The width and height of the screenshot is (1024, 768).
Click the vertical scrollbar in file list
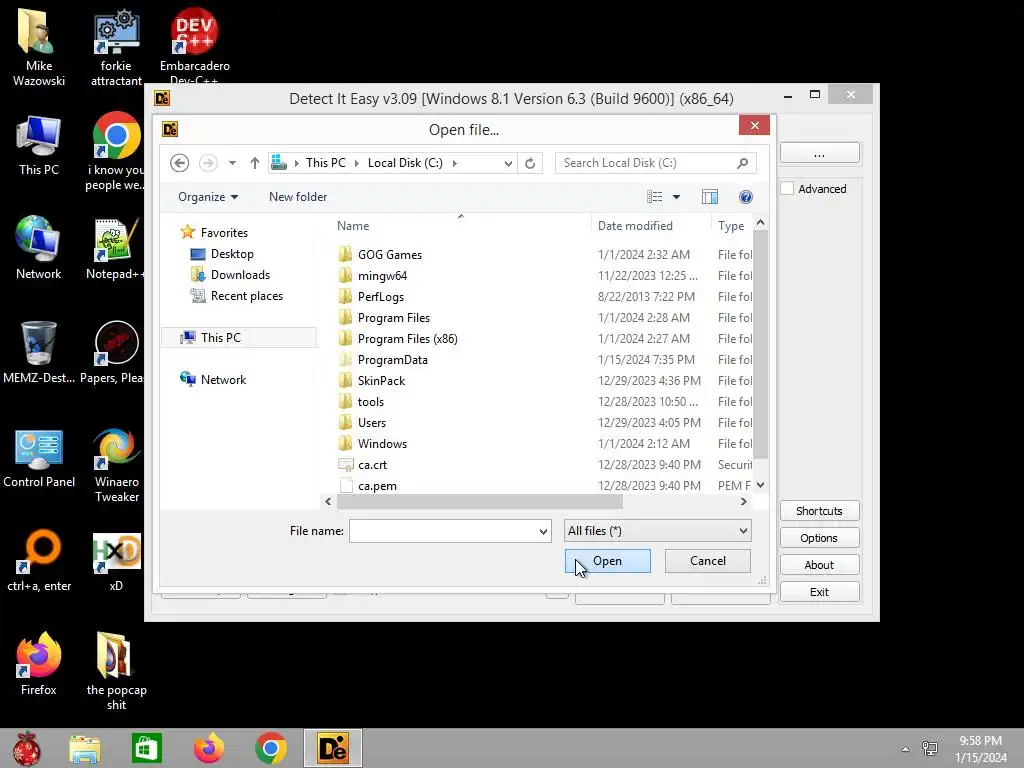click(760, 343)
